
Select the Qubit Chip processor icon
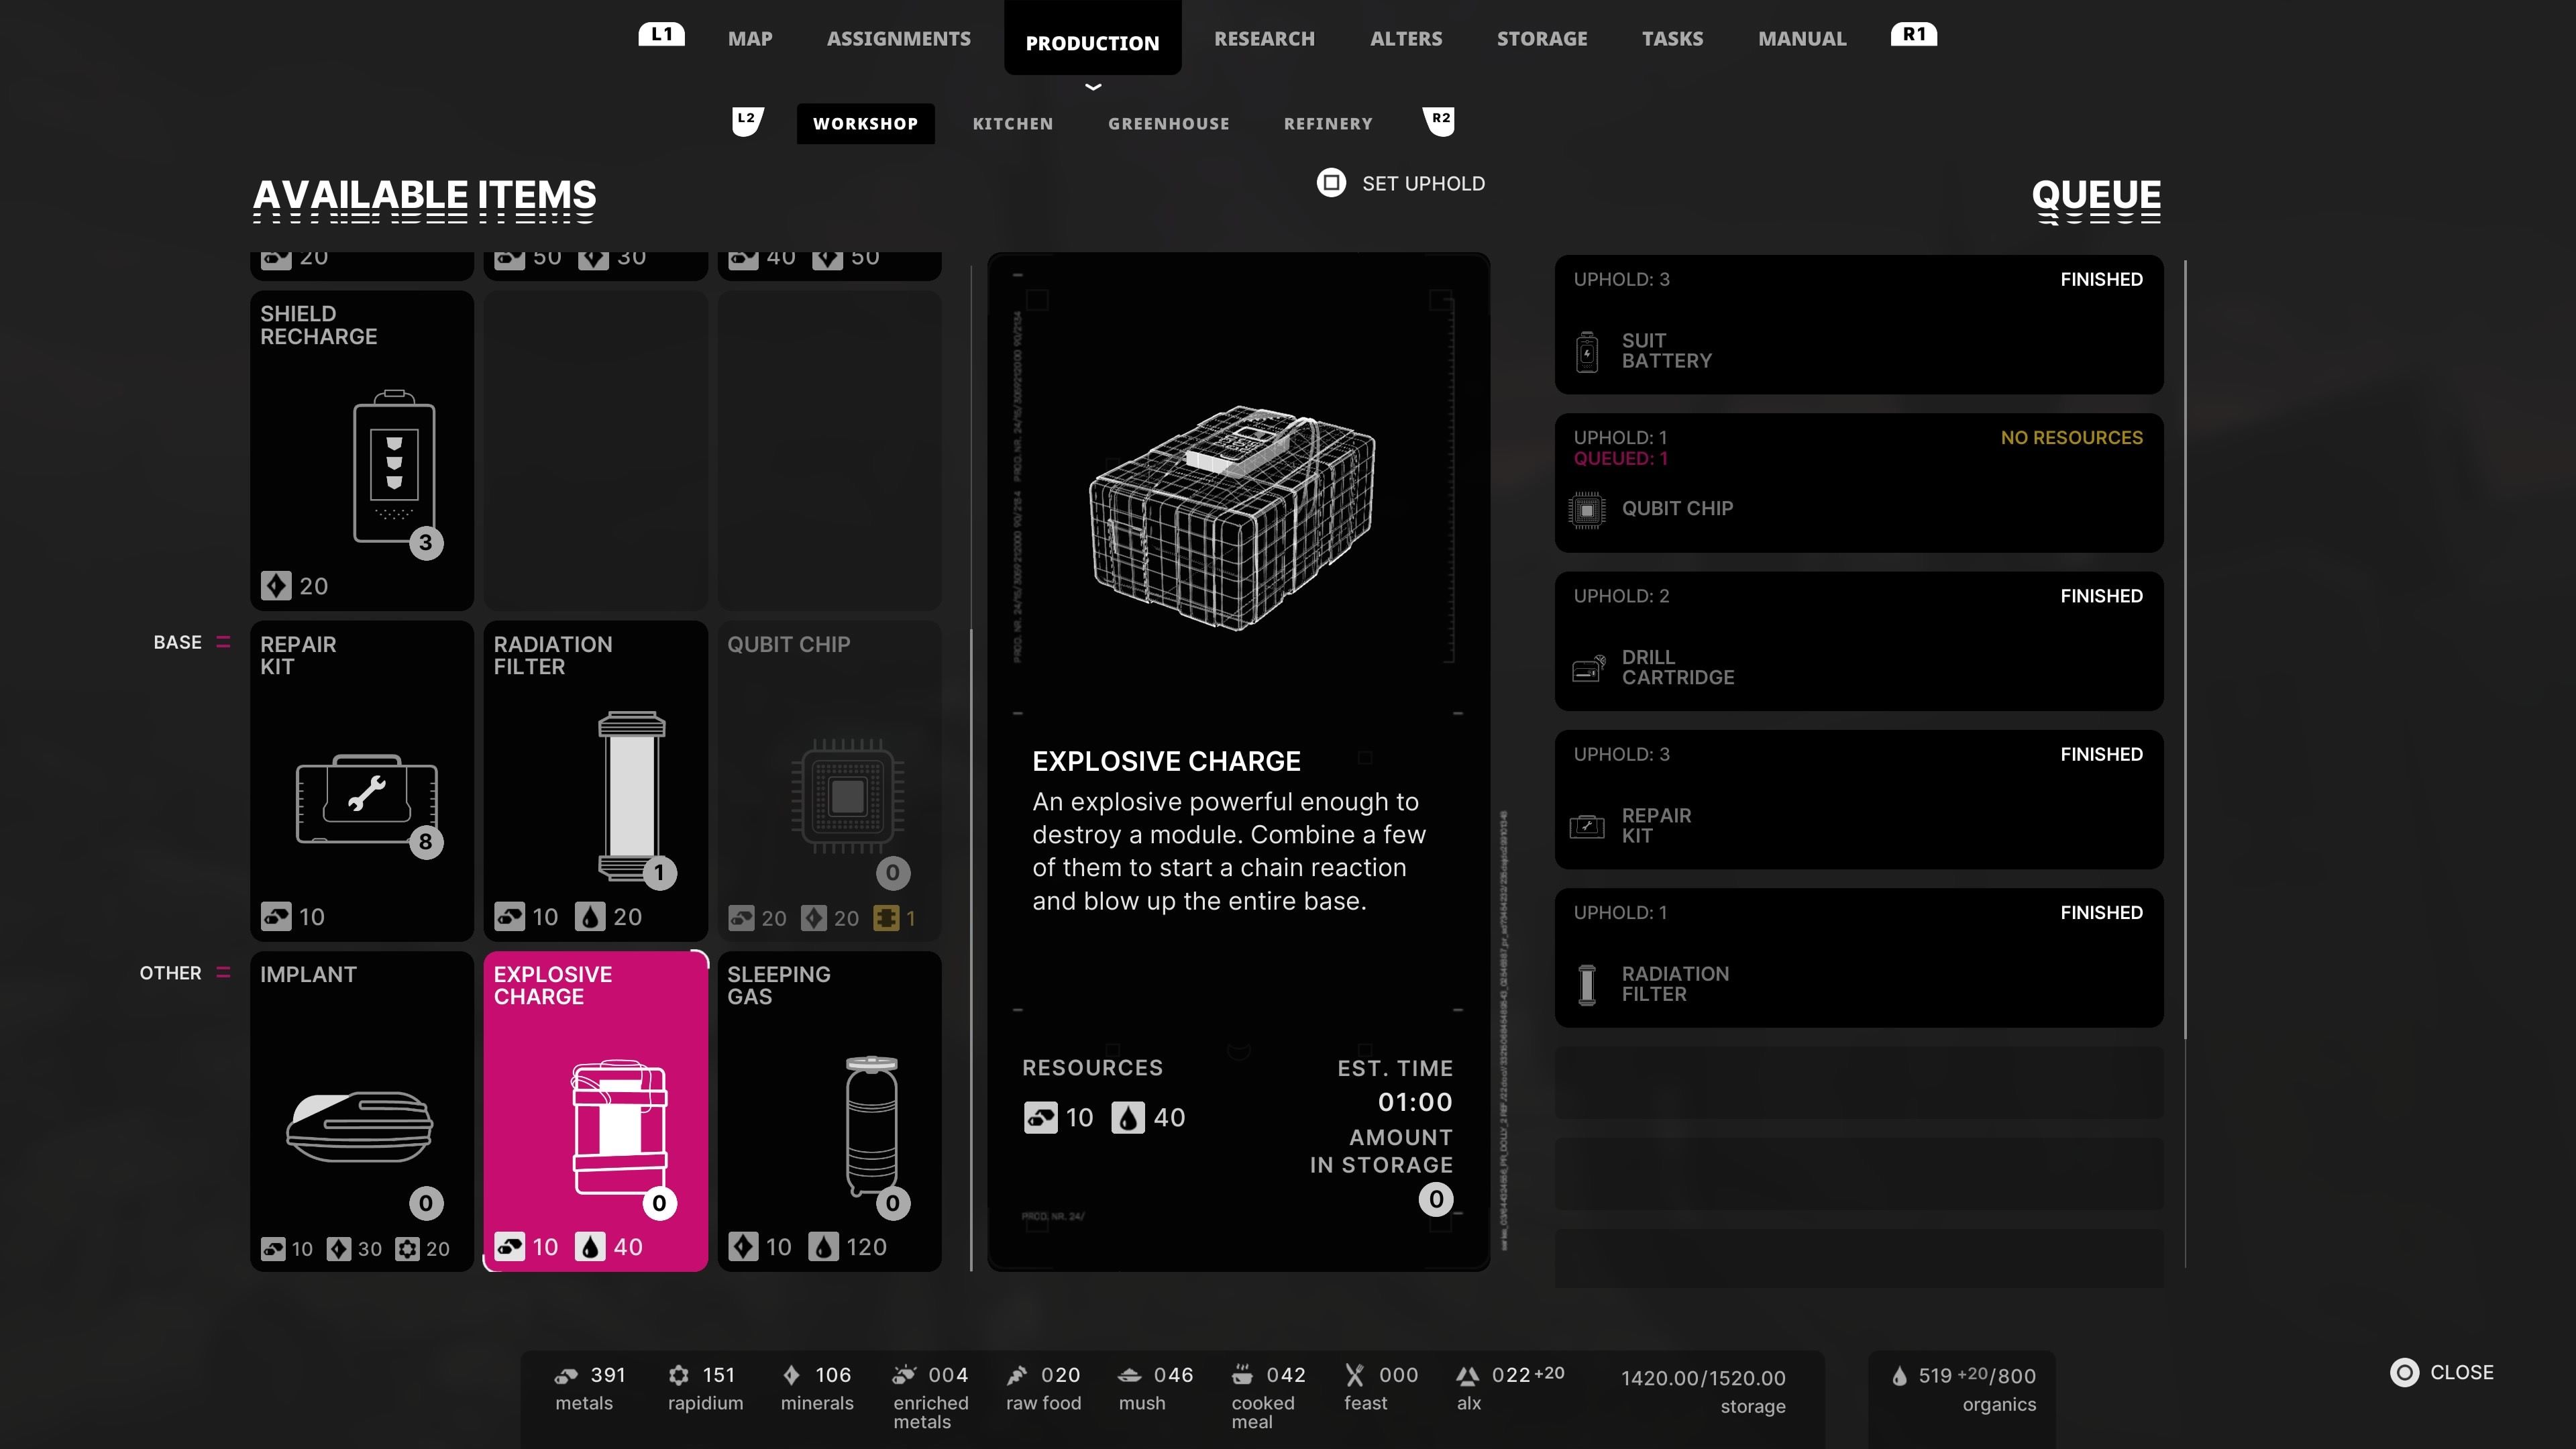pos(848,796)
